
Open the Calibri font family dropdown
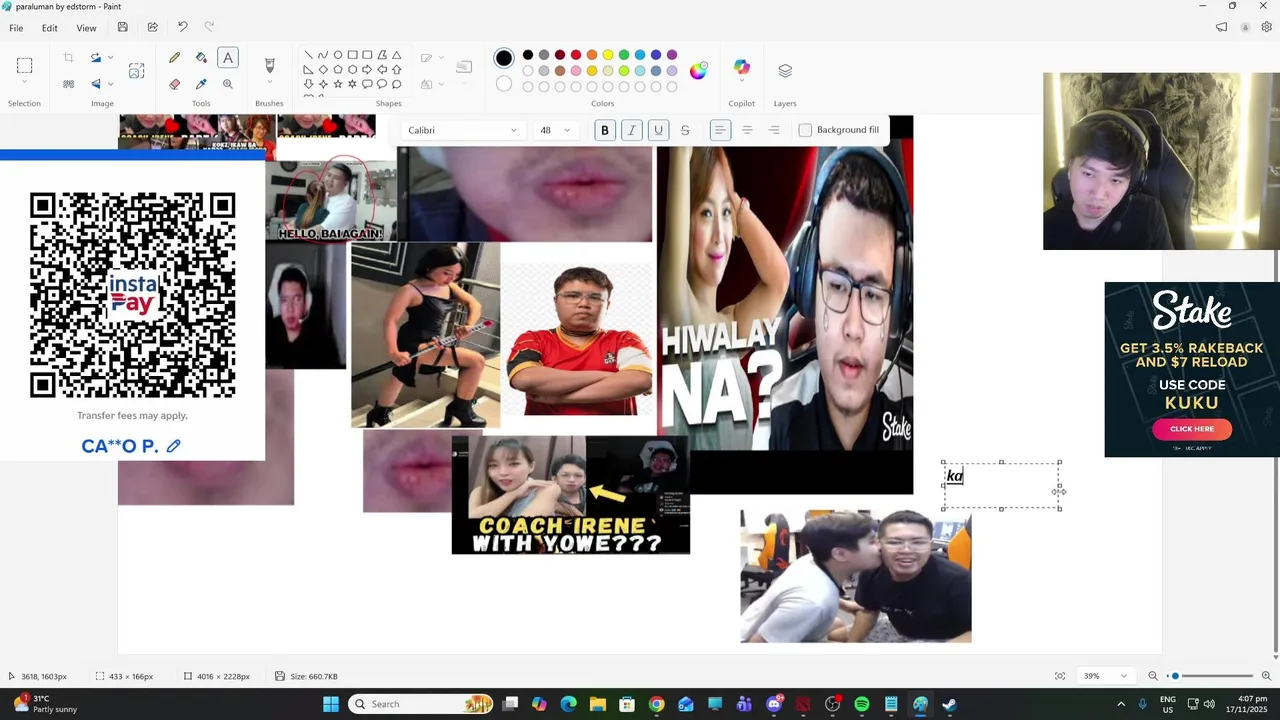(462, 130)
